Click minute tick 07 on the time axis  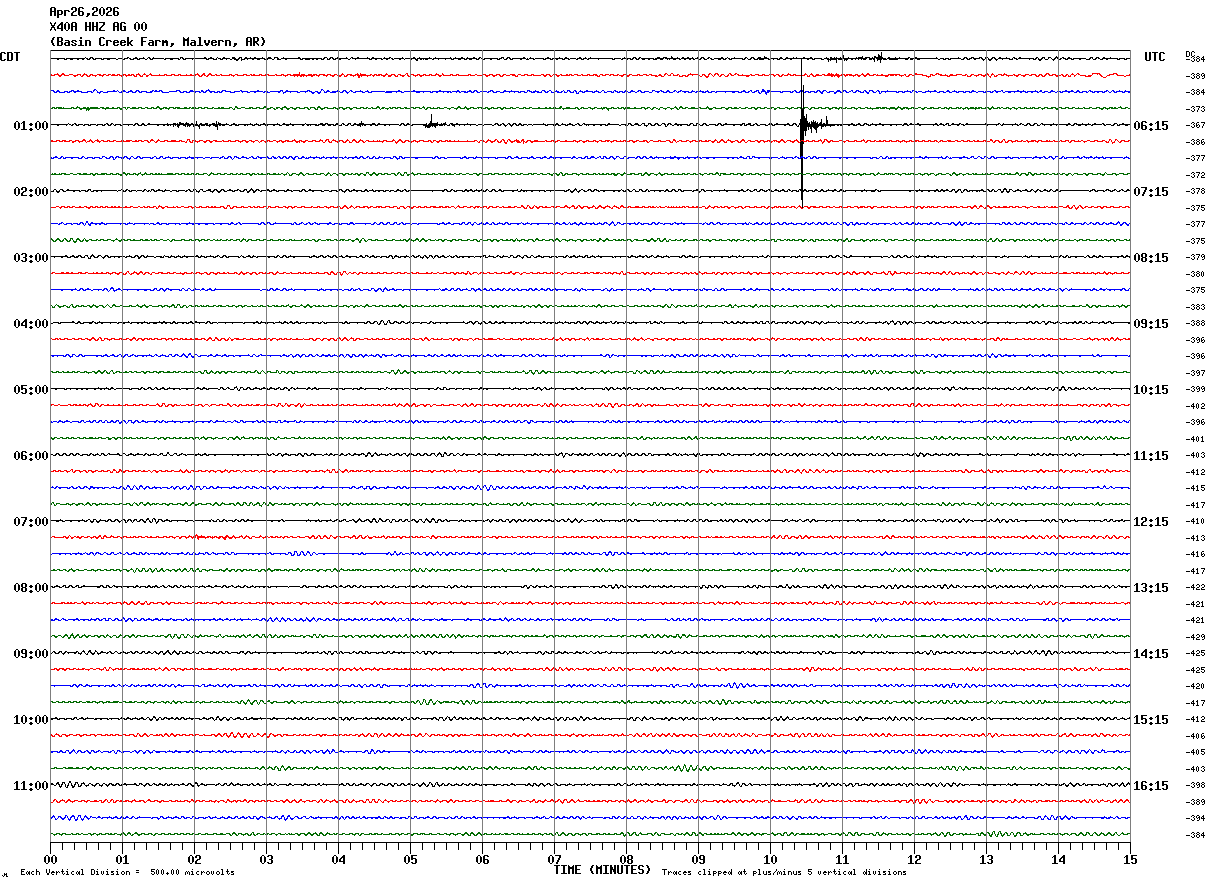pos(554,858)
